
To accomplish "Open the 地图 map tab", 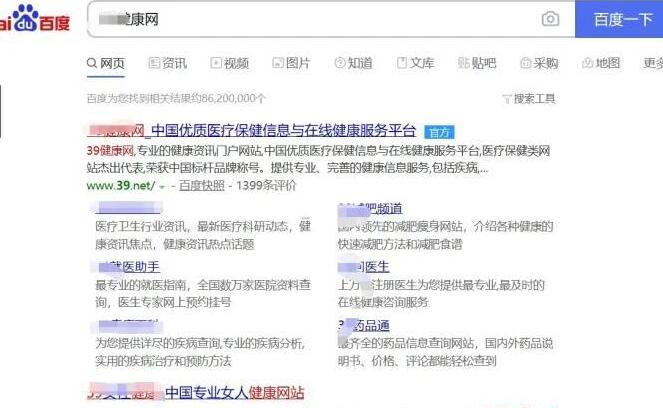I will (601, 63).
